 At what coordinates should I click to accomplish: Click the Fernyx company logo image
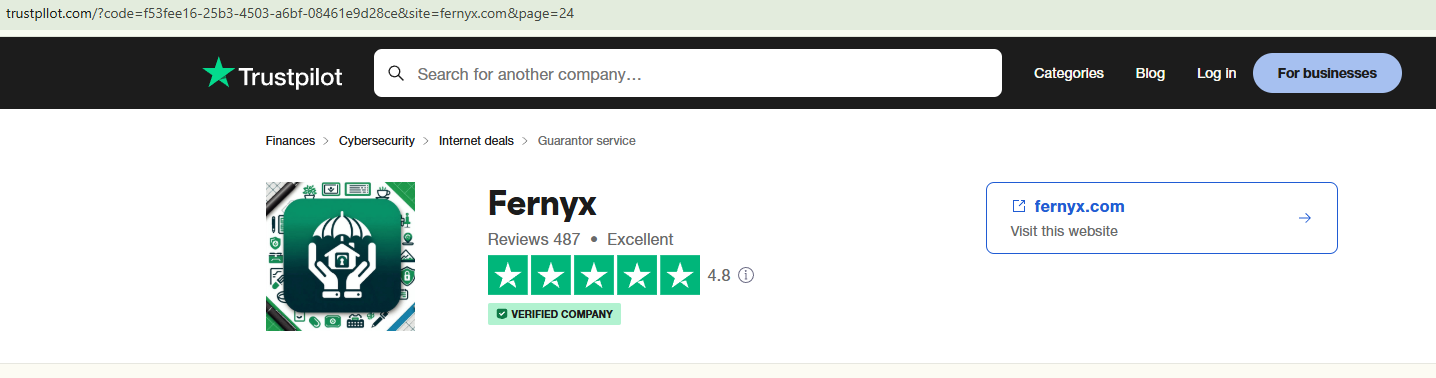tap(340, 256)
